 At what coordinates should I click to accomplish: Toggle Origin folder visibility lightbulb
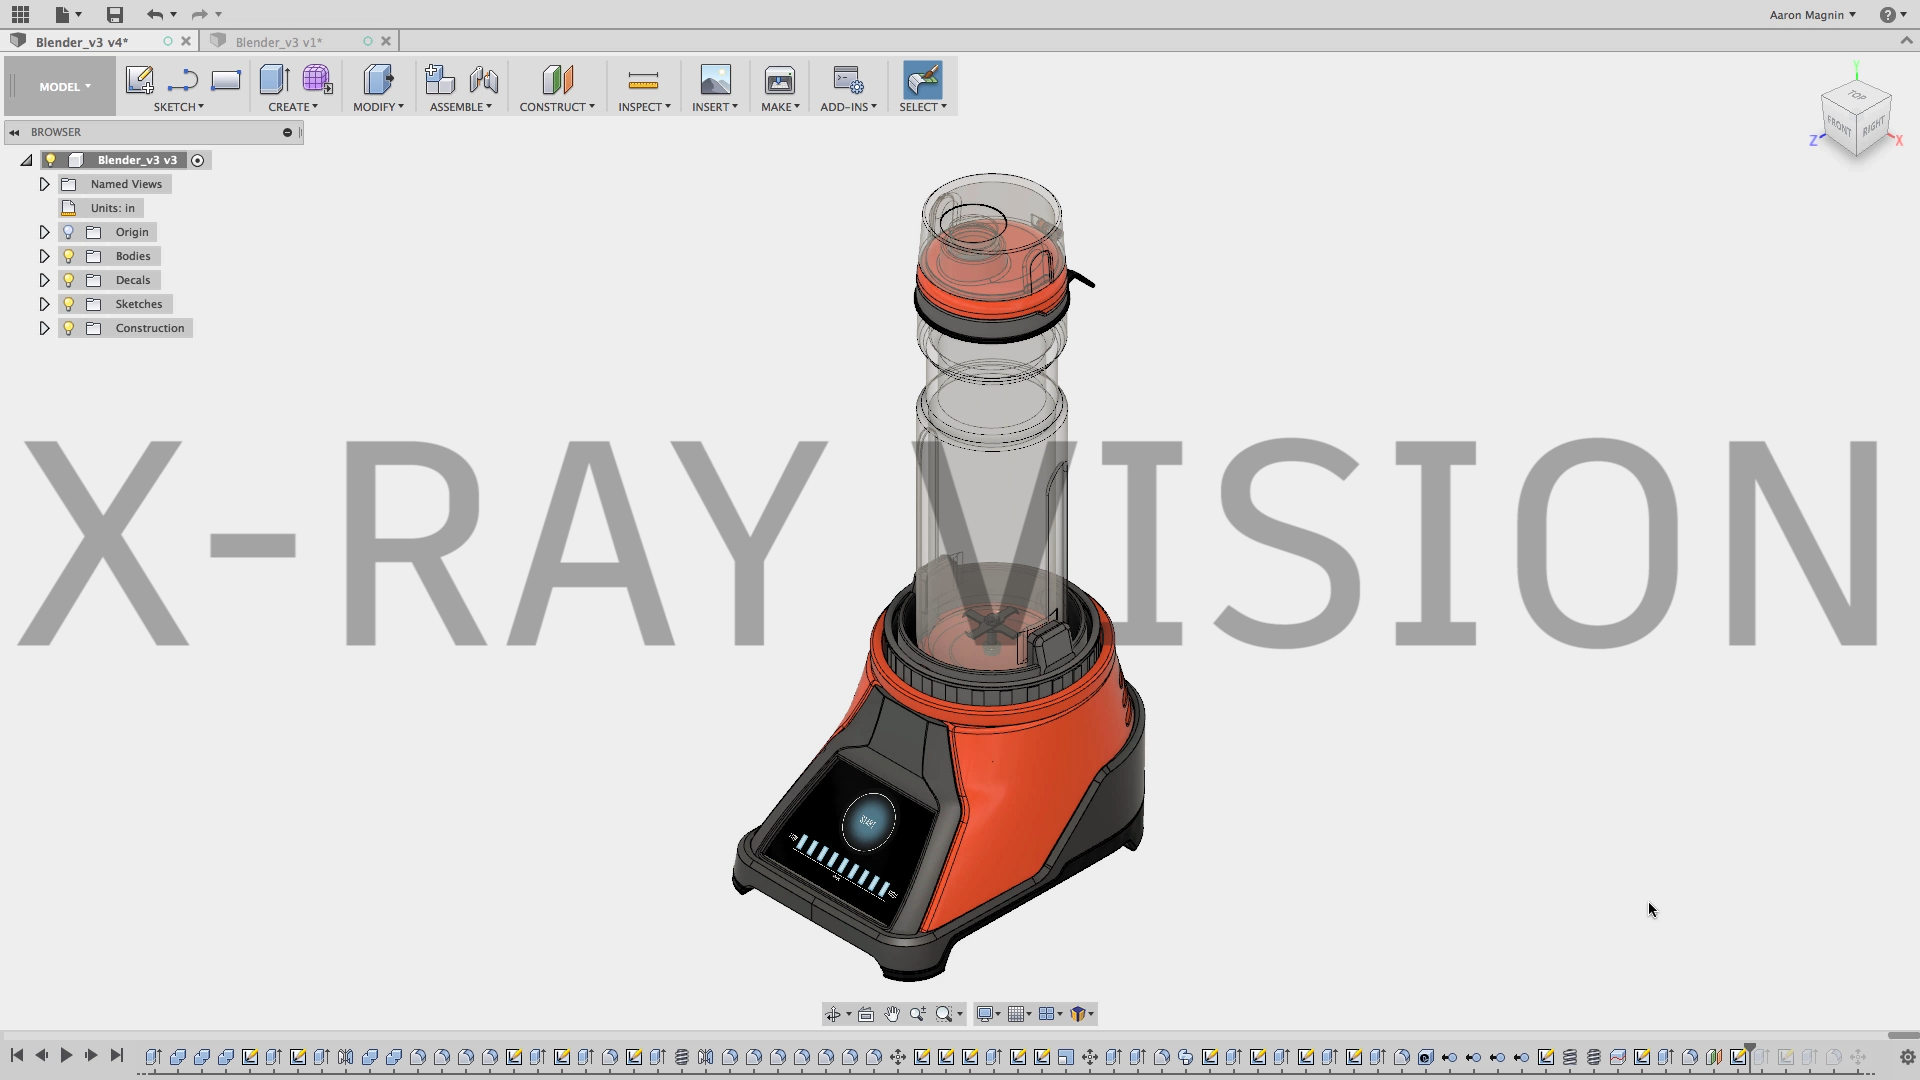point(69,232)
